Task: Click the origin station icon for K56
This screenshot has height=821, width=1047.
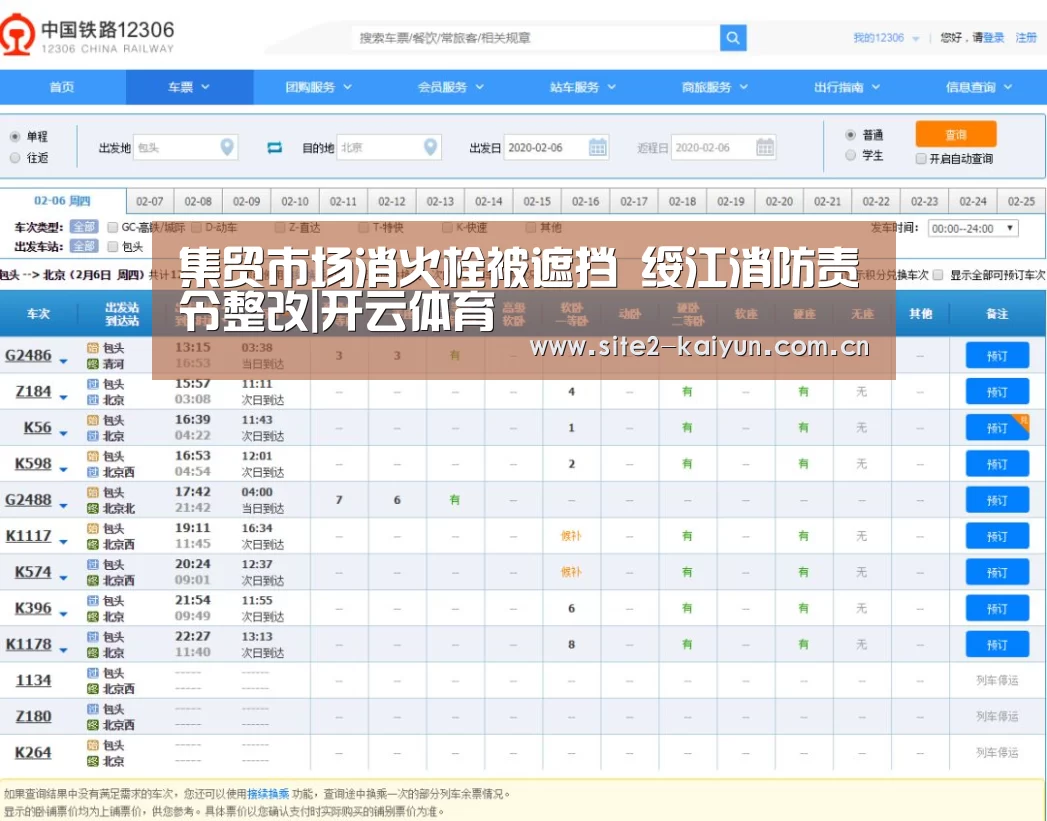Action: click(x=93, y=420)
